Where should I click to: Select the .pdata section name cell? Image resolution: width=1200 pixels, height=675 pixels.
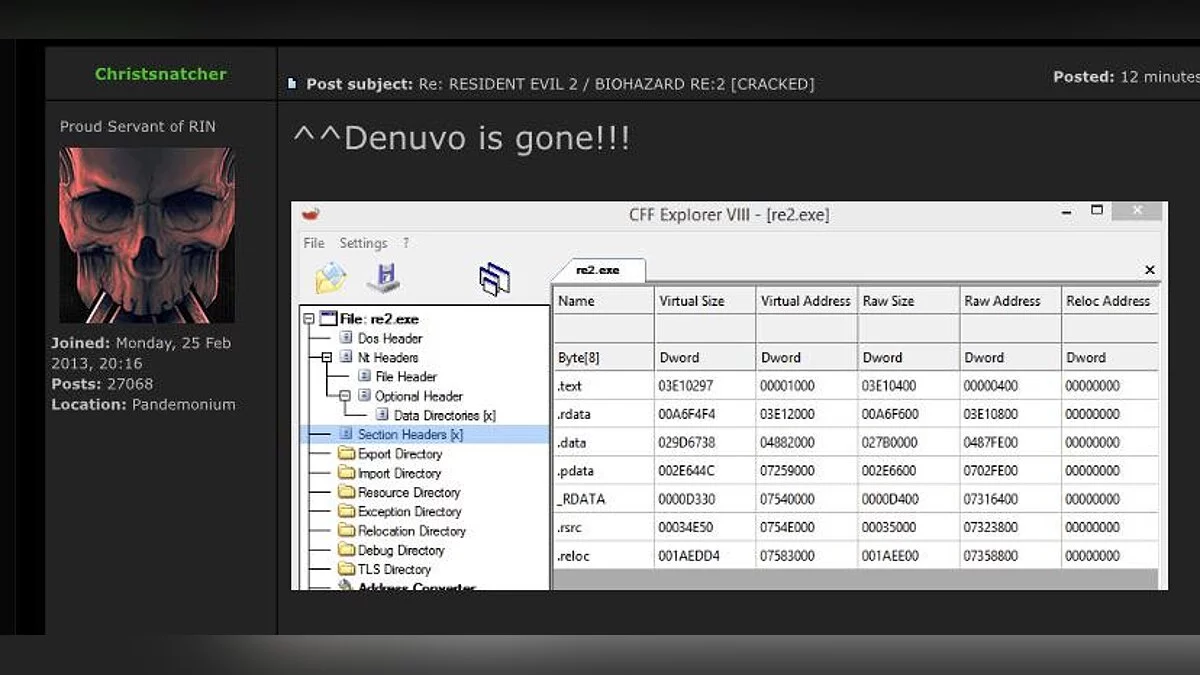tap(604, 470)
